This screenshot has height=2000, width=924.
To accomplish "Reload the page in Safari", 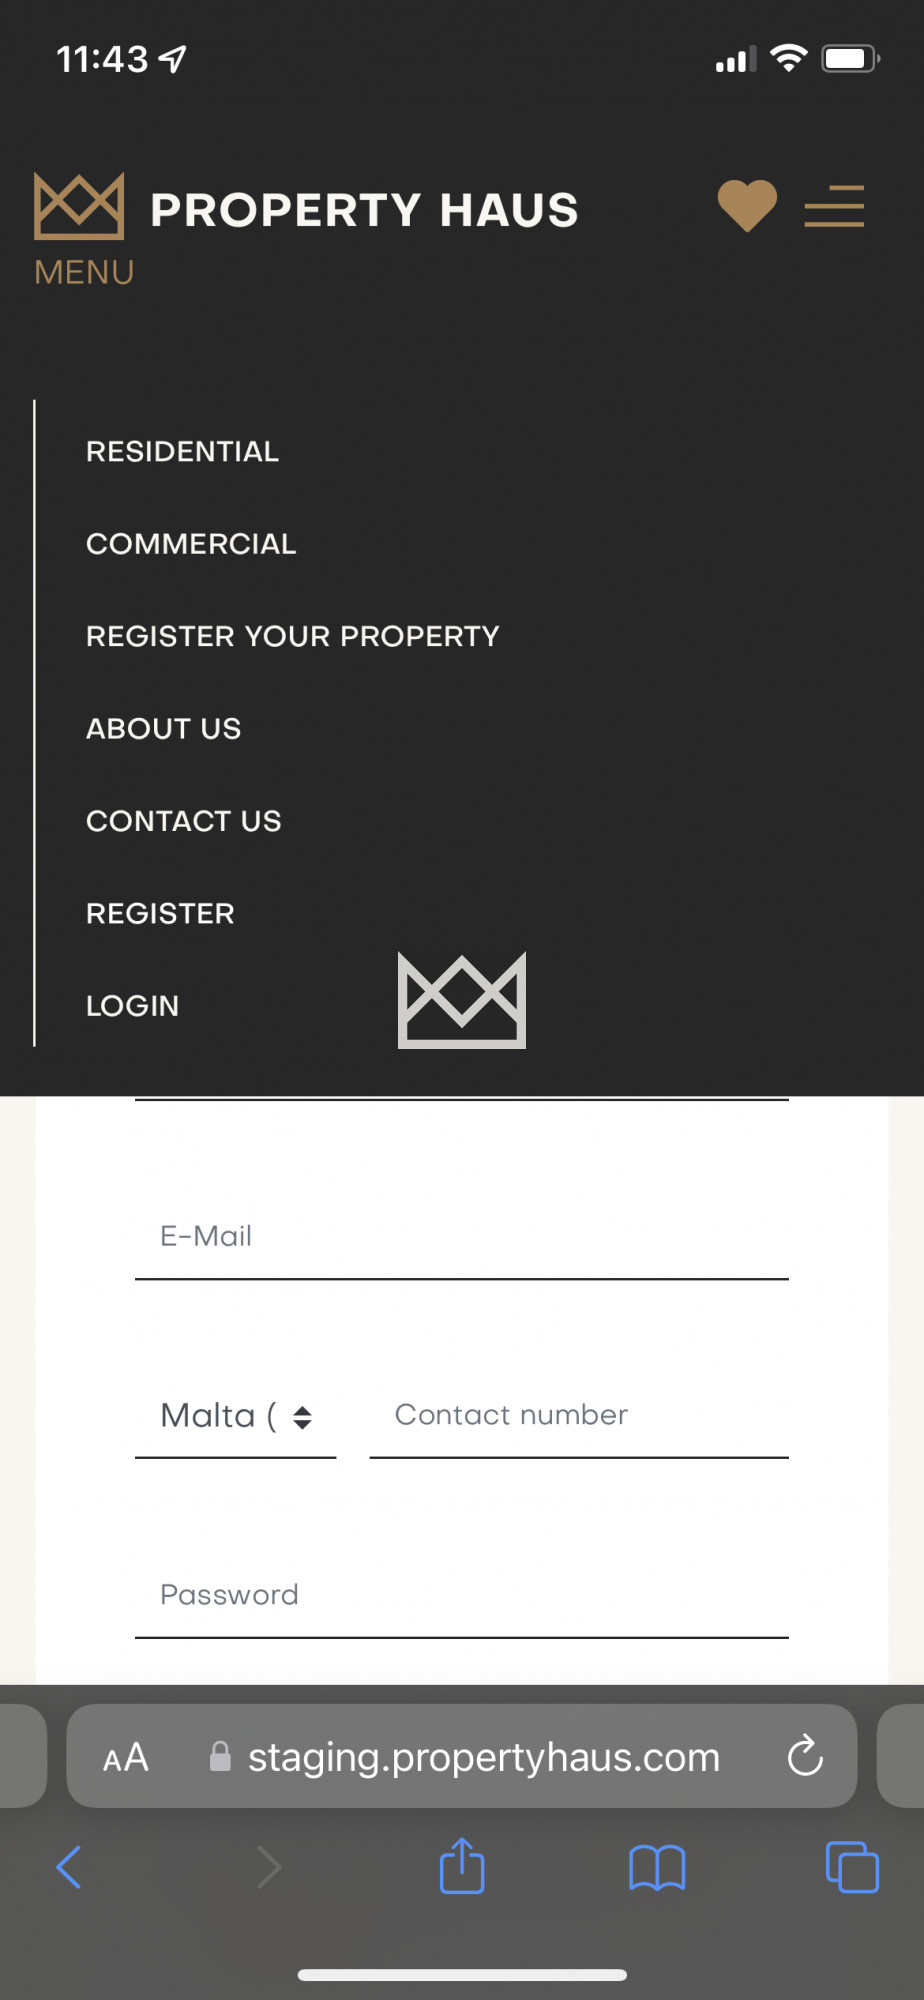I will click(805, 1756).
